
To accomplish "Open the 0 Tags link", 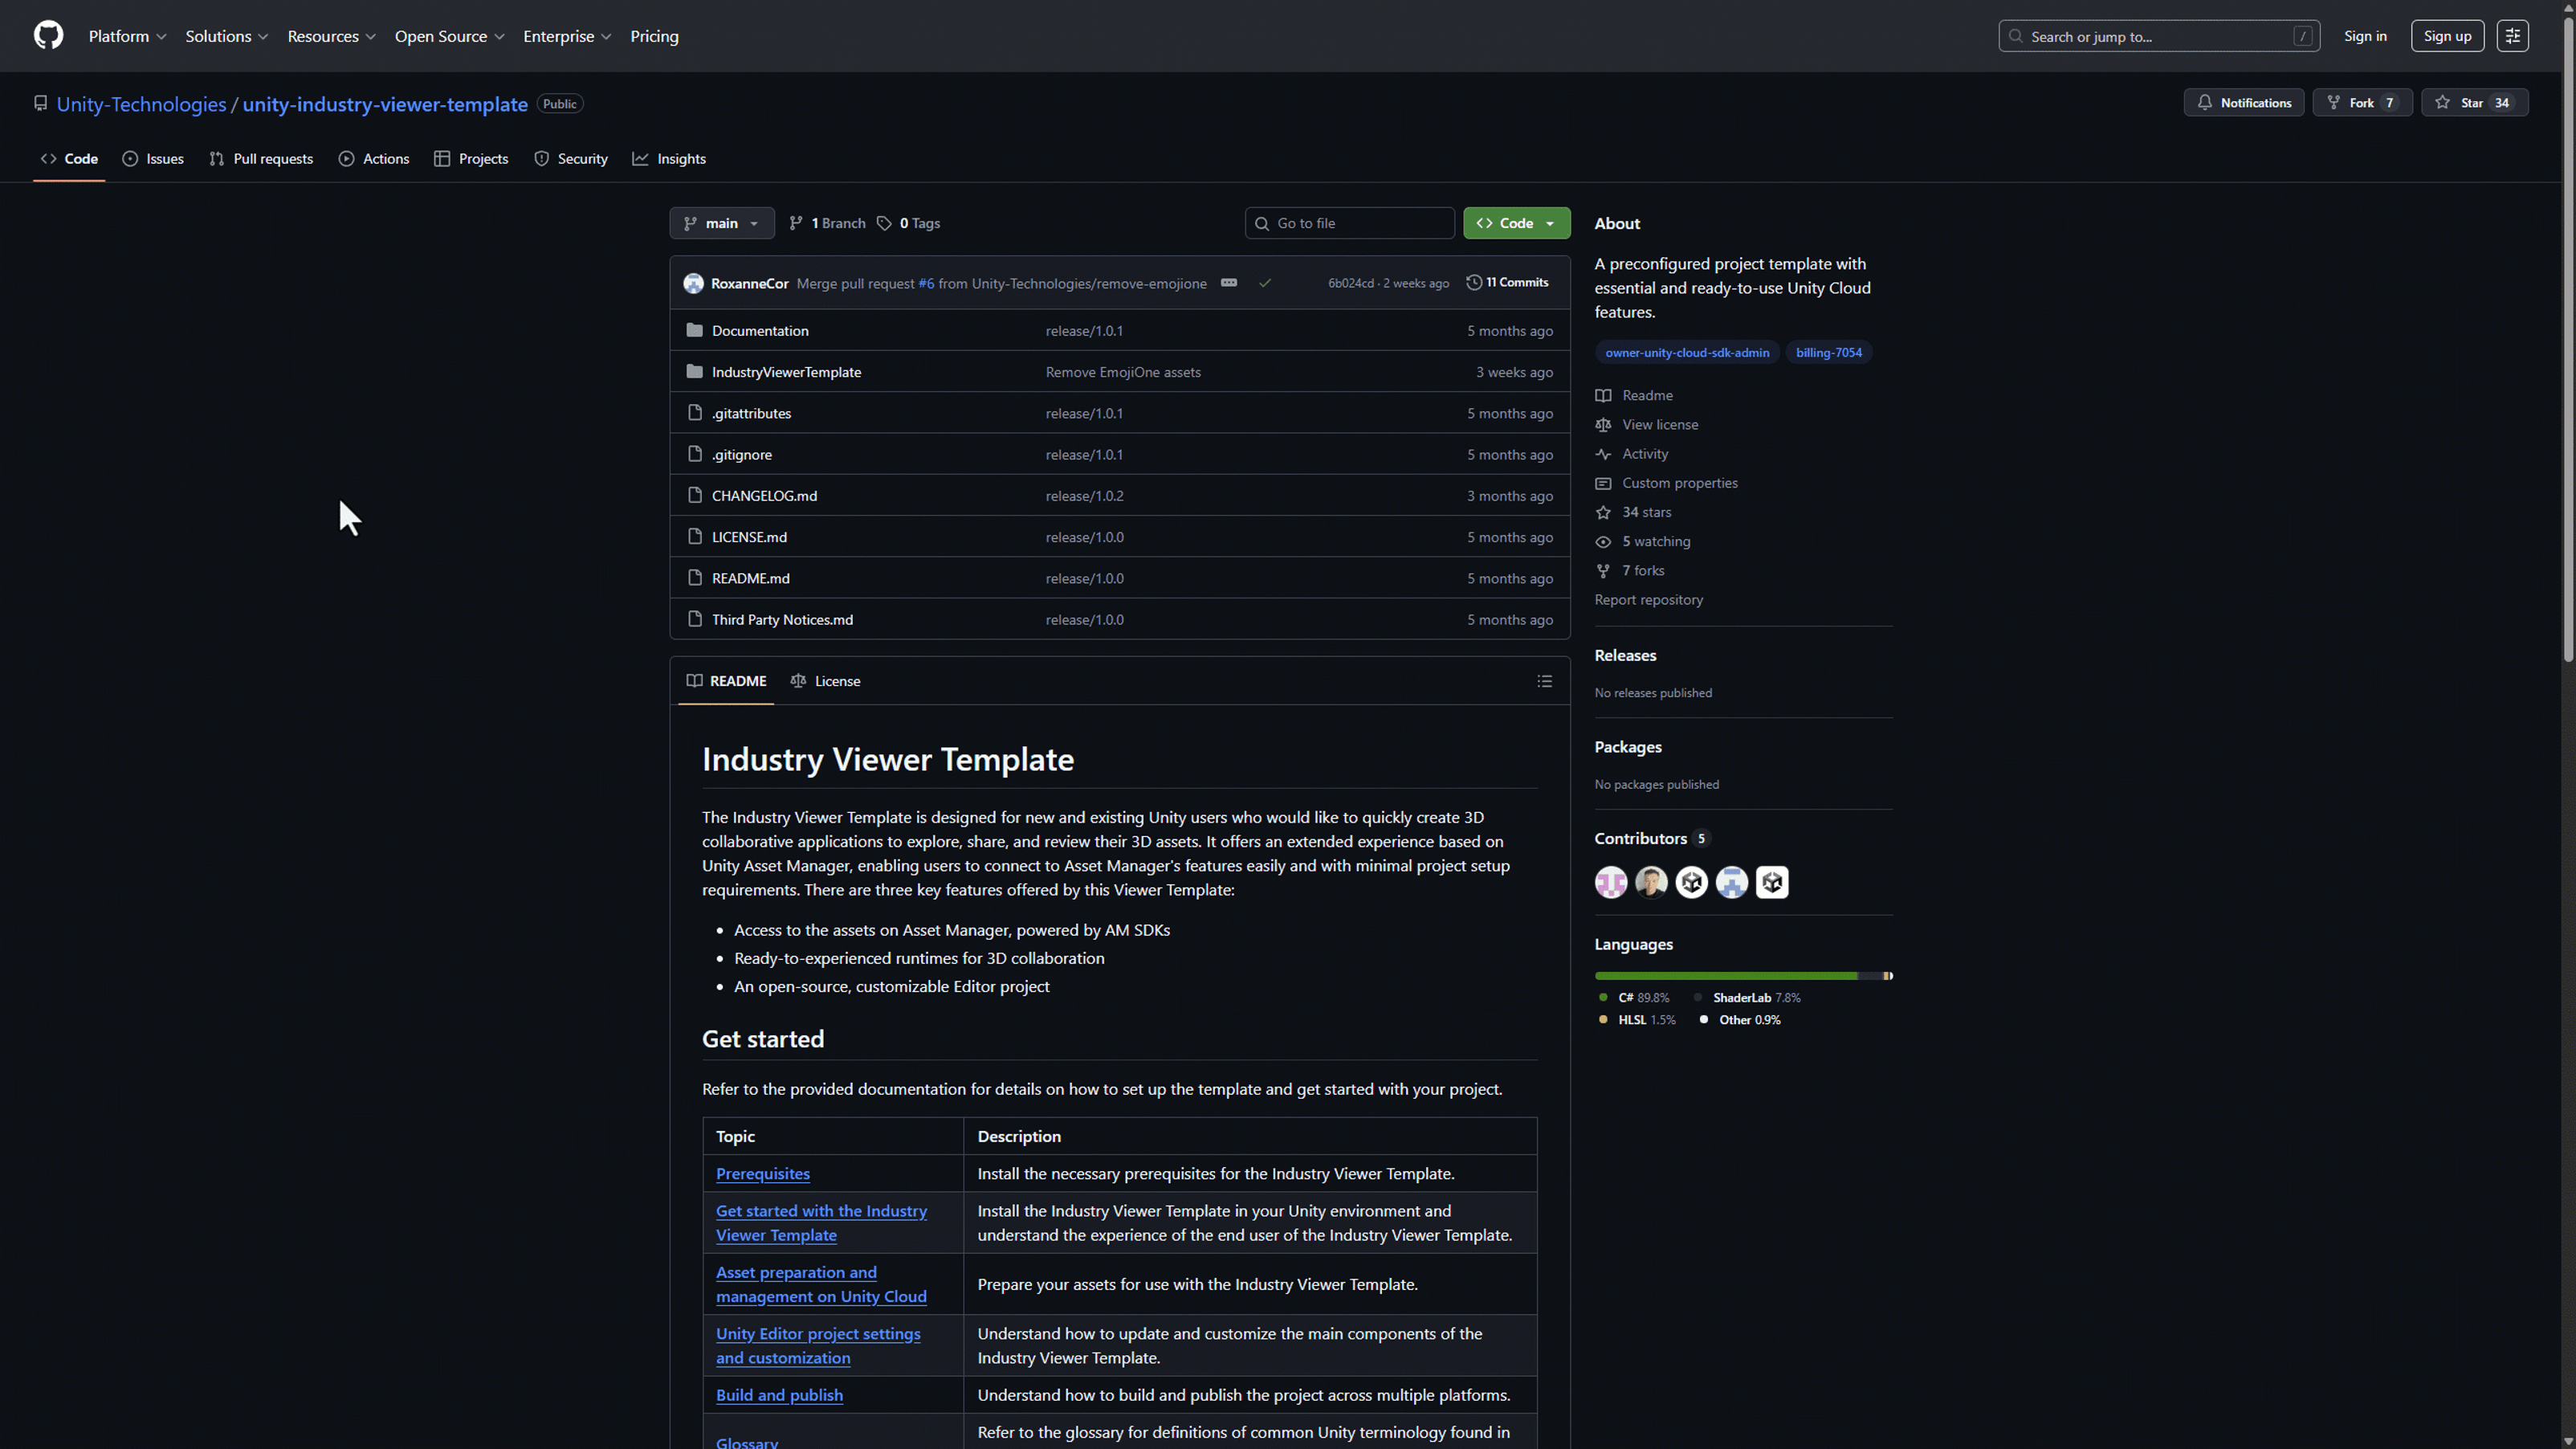I will click(x=909, y=223).
